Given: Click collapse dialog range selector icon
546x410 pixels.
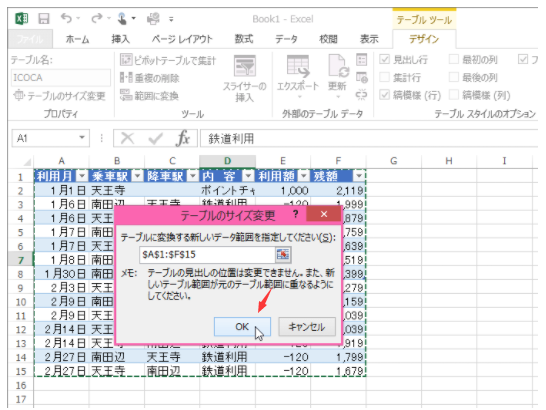Looking at the screenshot, I should click(283, 255).
